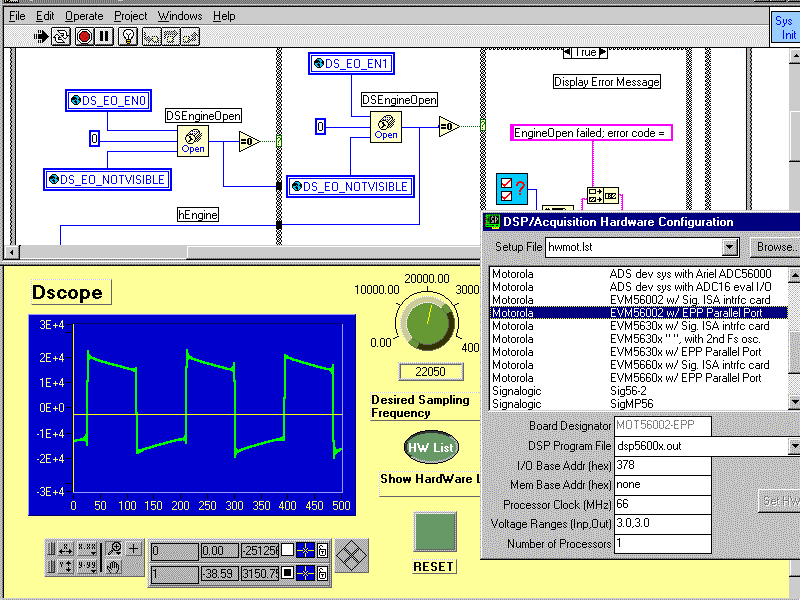Open the Windows menu
This screenshot has width=800, height=600.
[x=180, y=16]
